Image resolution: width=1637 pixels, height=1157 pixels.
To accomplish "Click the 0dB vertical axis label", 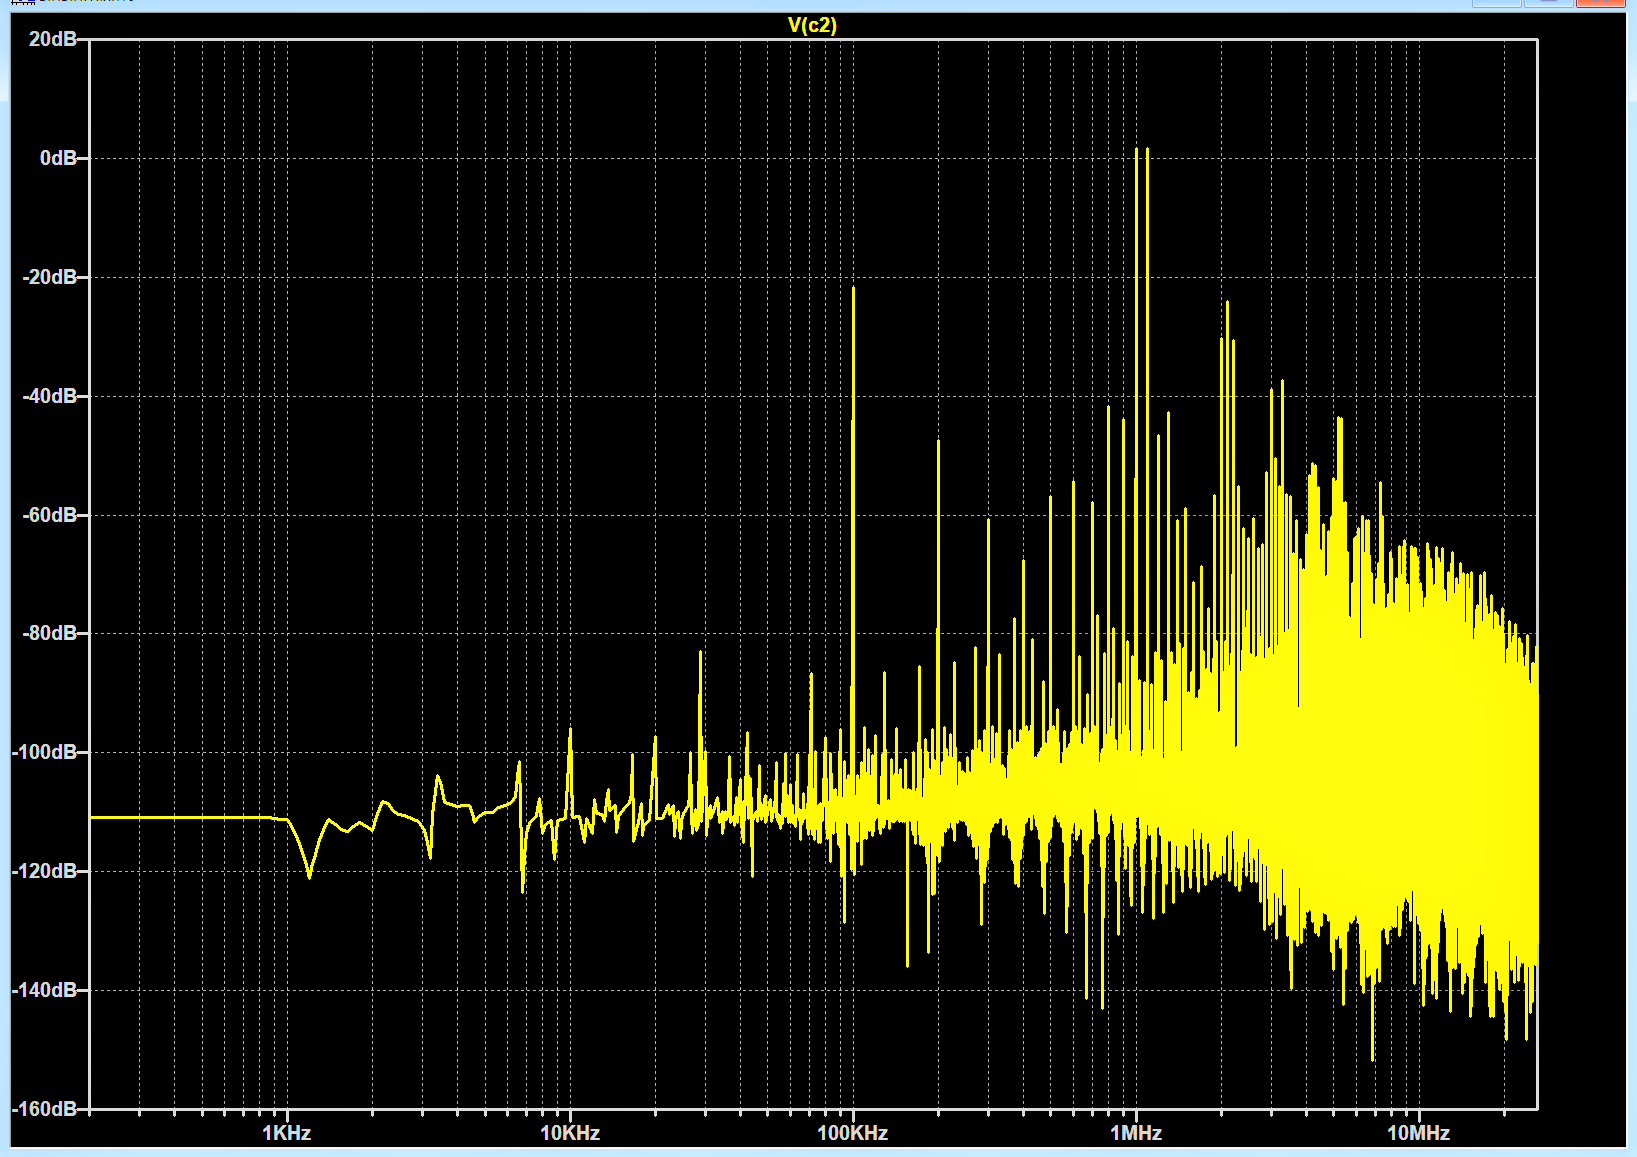I will point(58,158).
